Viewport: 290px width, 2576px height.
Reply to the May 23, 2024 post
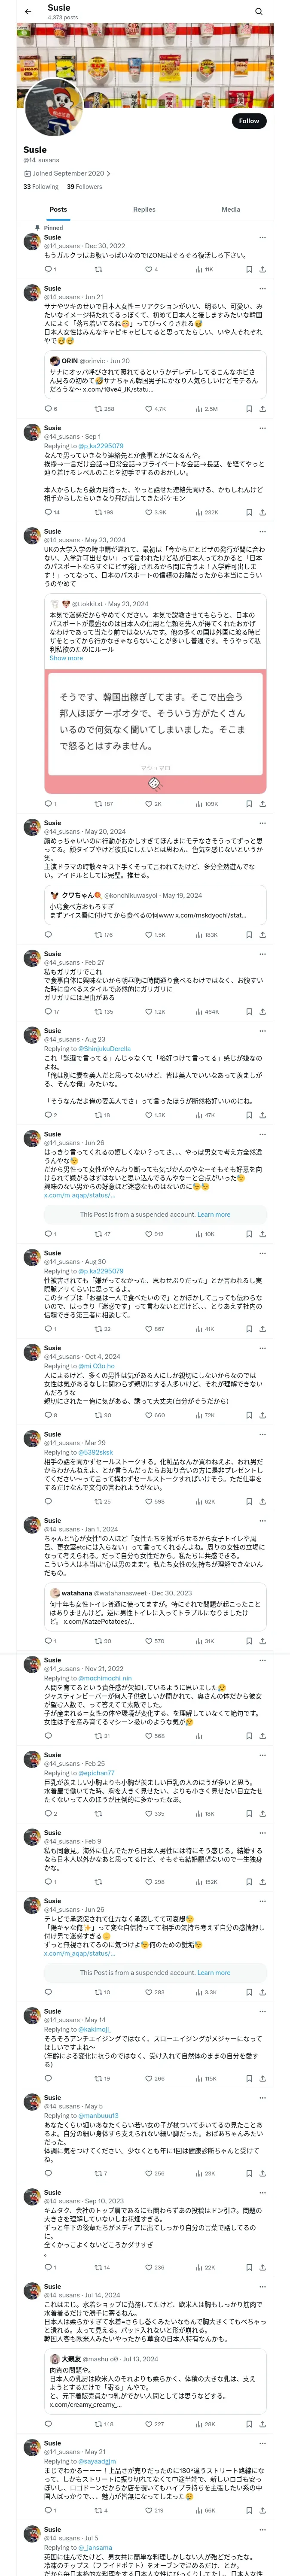[48, 803]
